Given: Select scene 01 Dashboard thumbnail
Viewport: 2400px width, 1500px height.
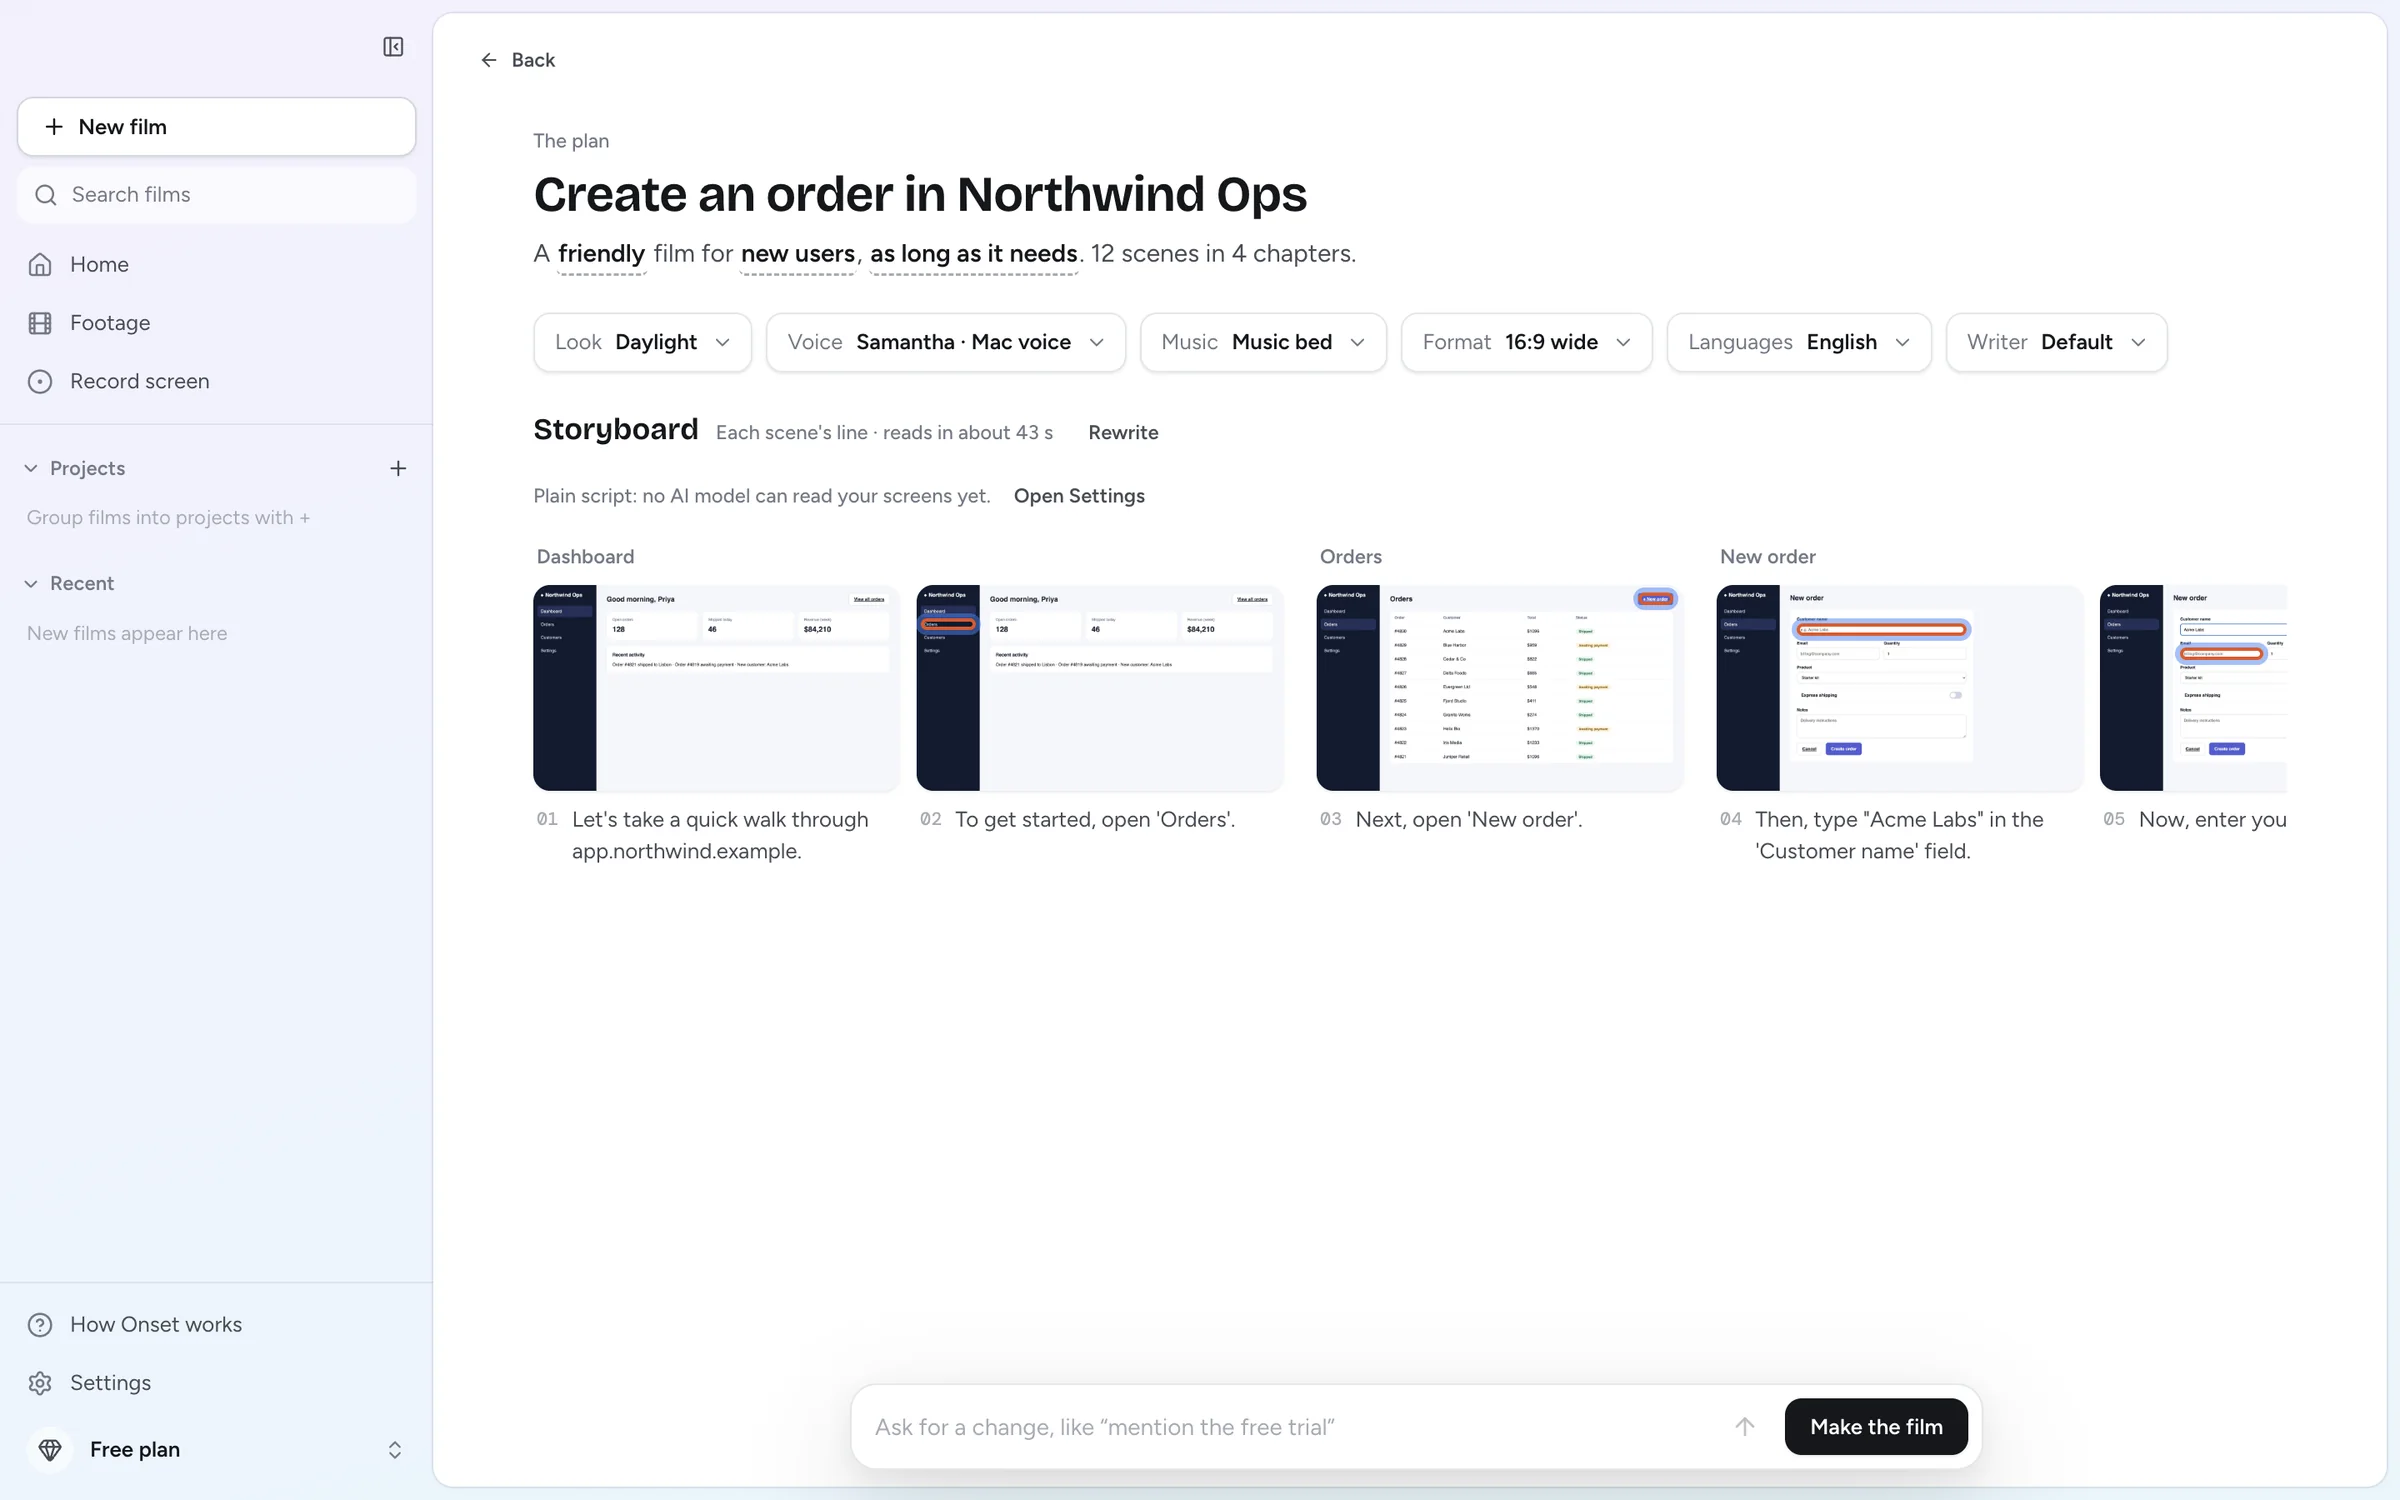Looking at the screenshot, I should tap(716, 688).
